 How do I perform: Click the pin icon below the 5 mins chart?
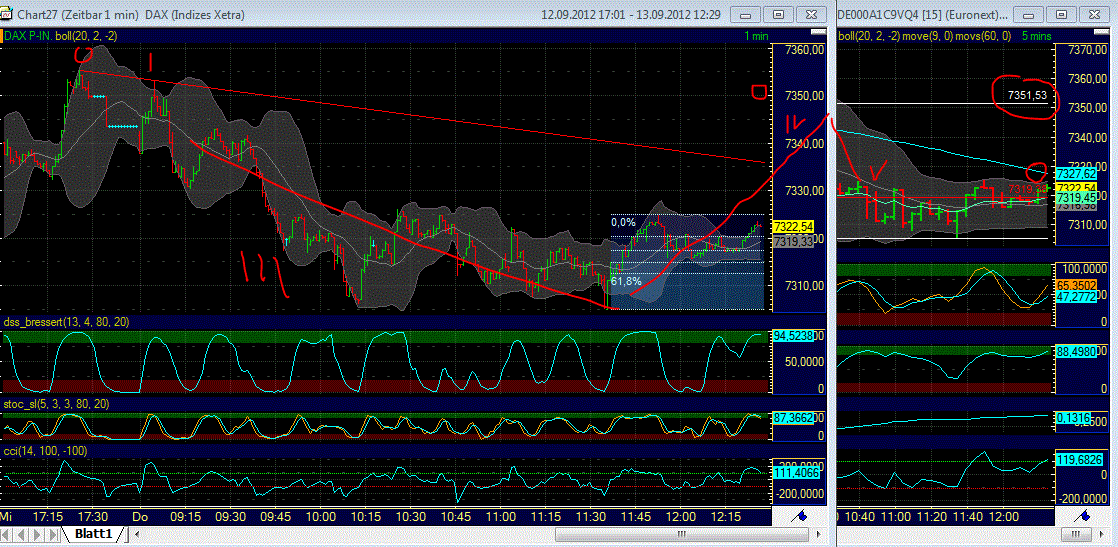tap(1082, 516)
